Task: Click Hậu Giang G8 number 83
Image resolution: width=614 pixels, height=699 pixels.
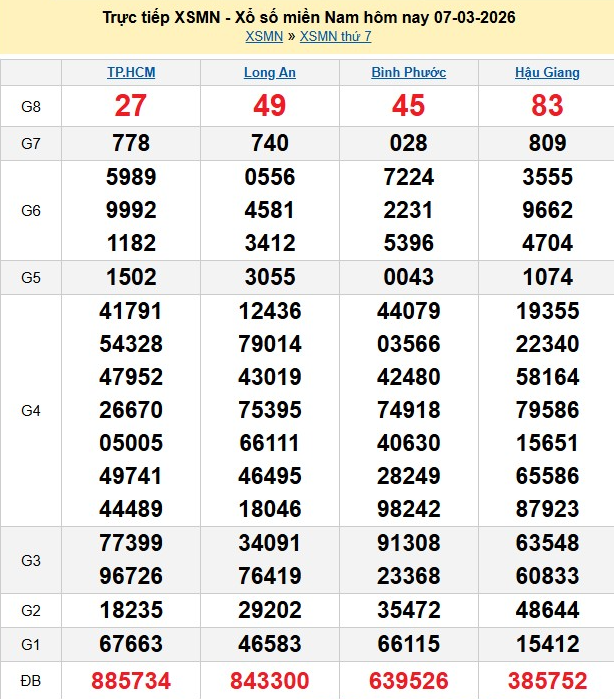Action: pos(547,106)
